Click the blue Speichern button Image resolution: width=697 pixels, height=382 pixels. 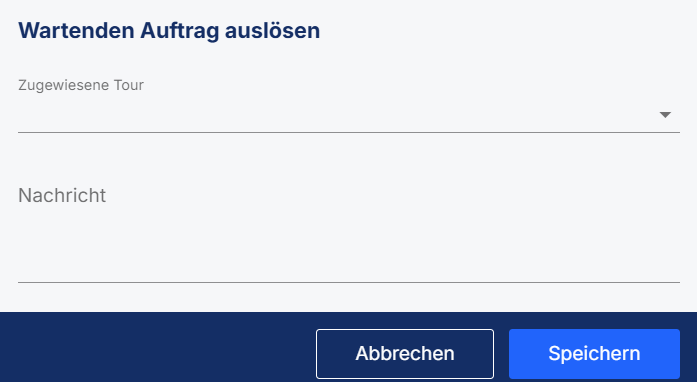coord(594,354)
